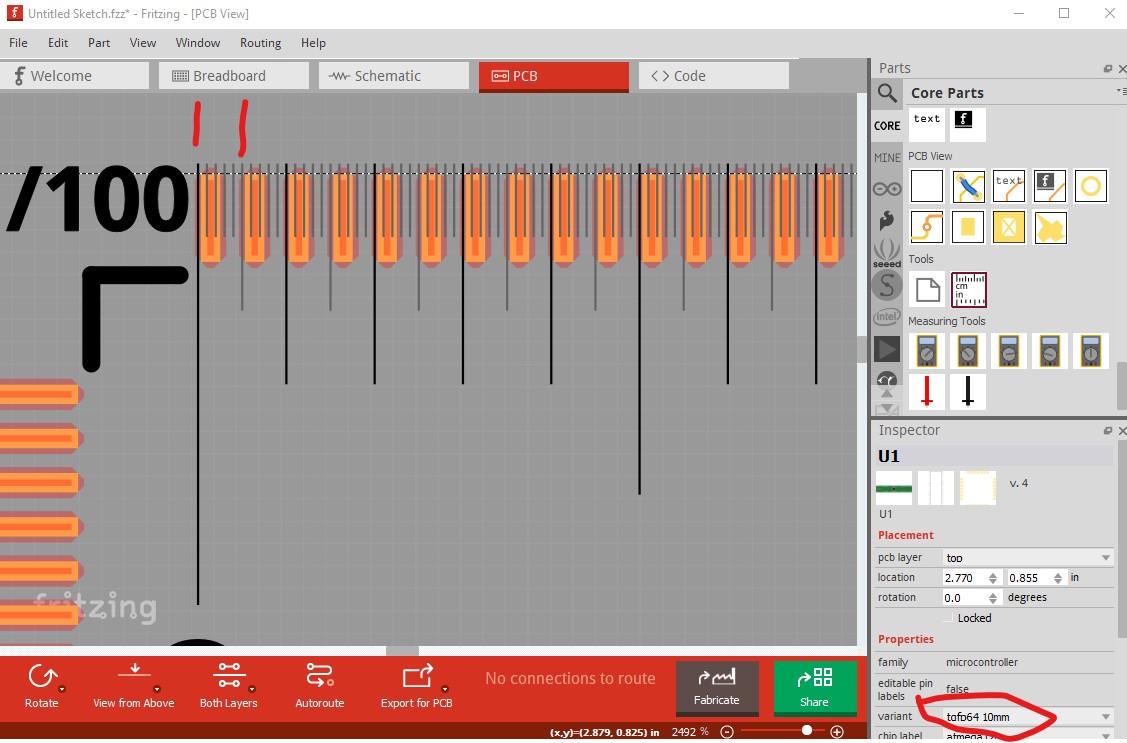Switch to the Code tab
The width and height of the screenshot is (1127, 743).
(x=714, y=75)
